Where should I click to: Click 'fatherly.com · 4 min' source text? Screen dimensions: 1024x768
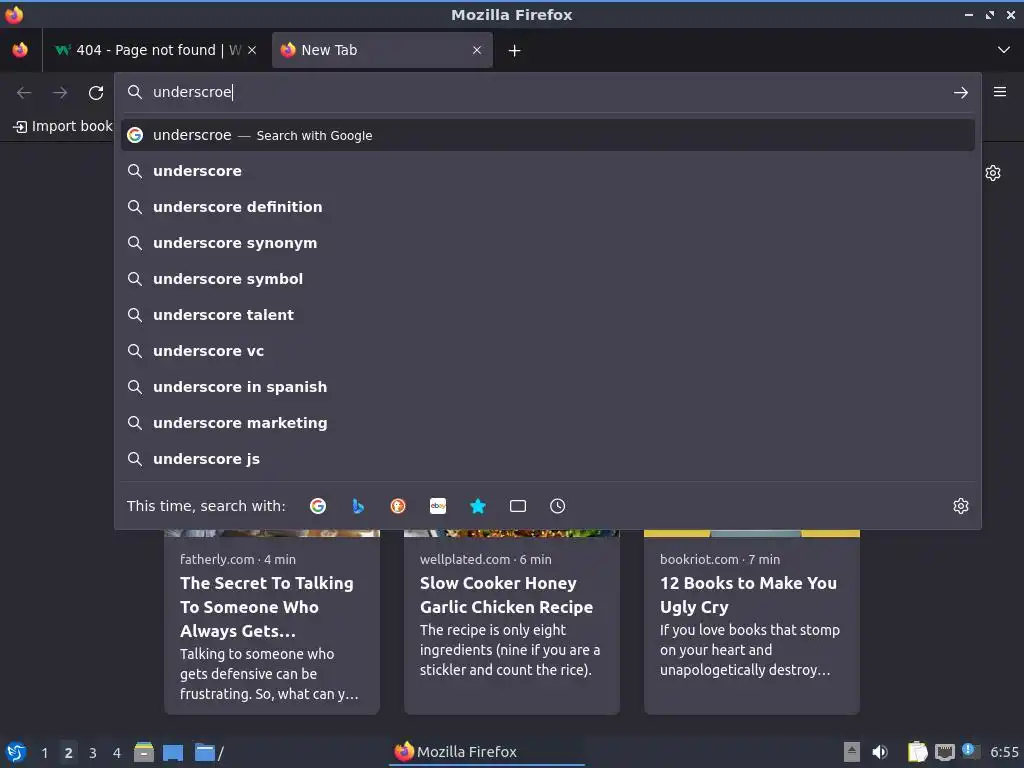point(238,560)
